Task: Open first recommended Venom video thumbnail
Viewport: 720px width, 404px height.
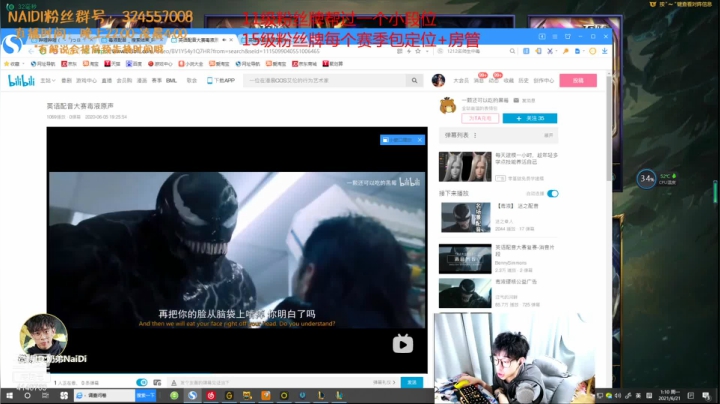Action: tap(466, 217)
